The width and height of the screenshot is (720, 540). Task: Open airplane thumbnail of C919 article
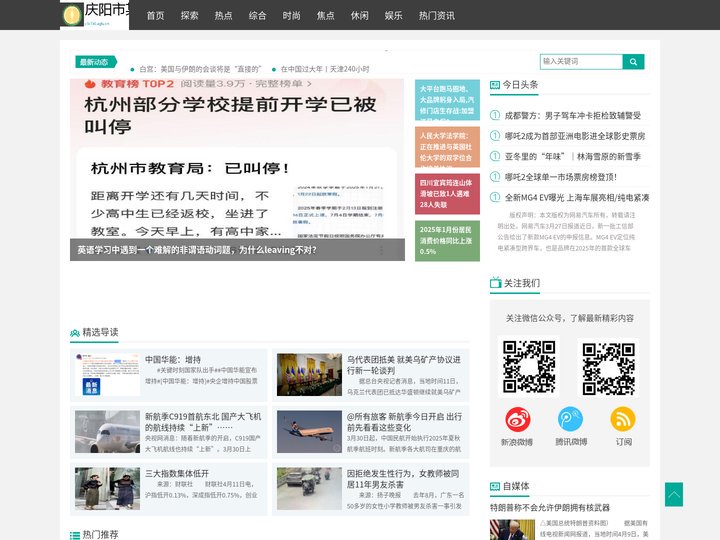(x=107, y=432)
